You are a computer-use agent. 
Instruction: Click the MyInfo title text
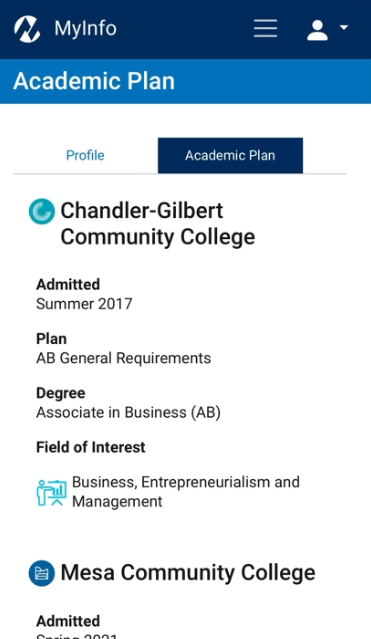(x=86, y=29)
